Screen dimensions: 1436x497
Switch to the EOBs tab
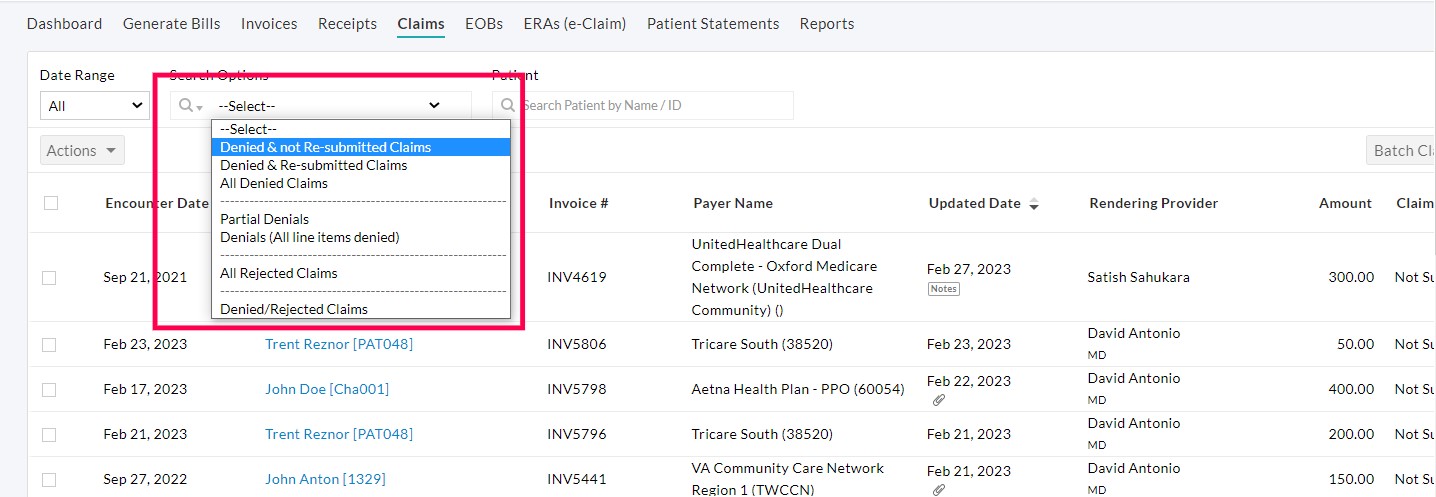(484, 24)
